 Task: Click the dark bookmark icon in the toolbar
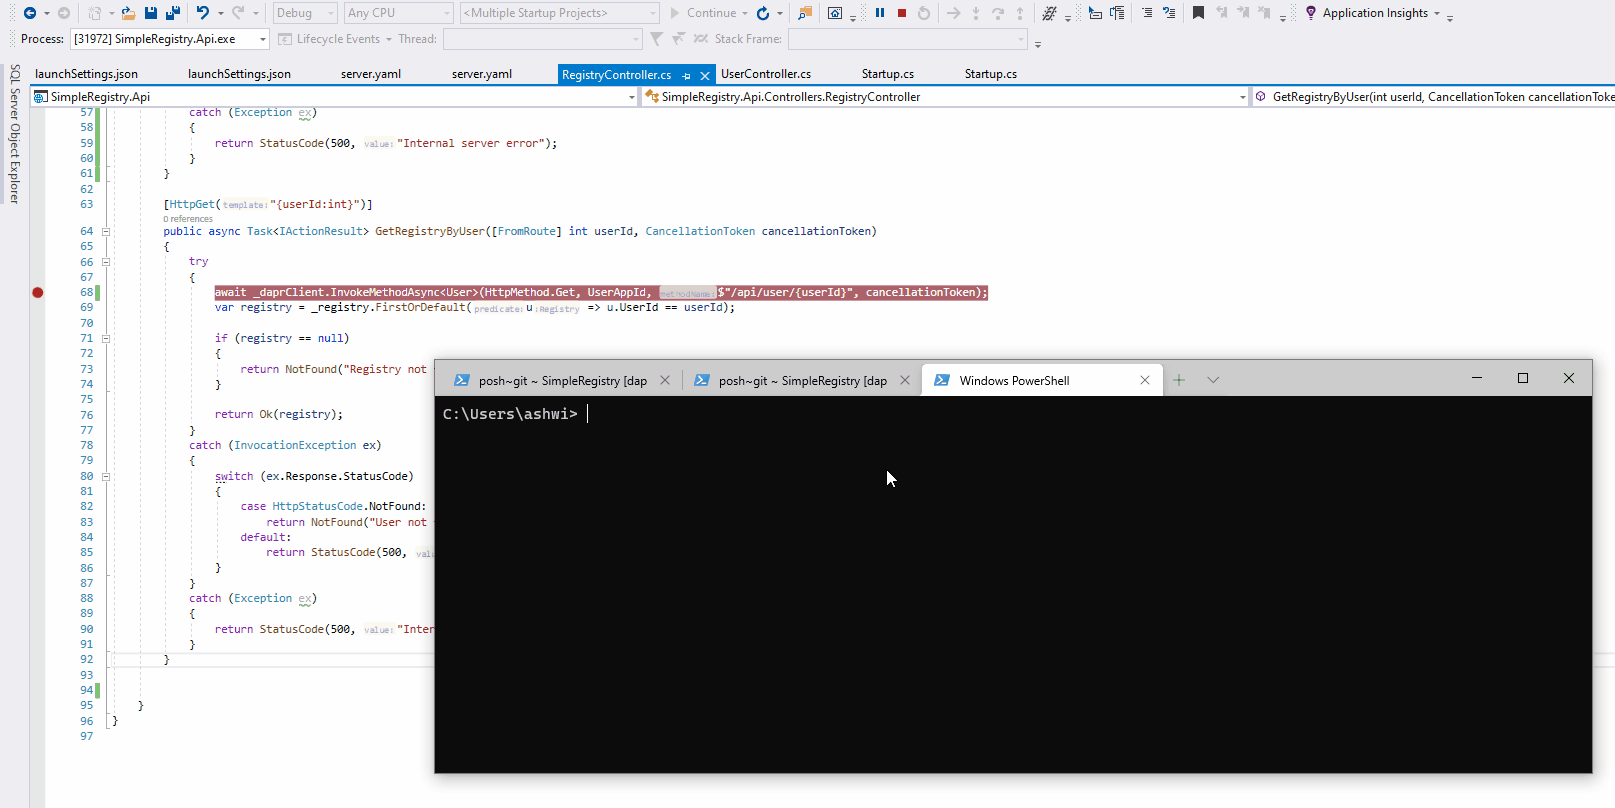tap(1198, 13)
